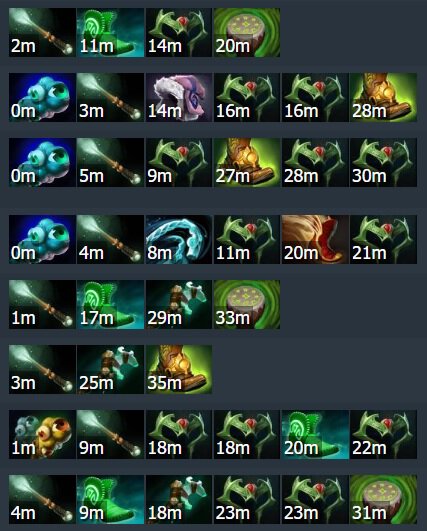Screen dimensions: 427x531
Task: Select the Tranquil Boots icon at 17m
Action: (110, 304)
